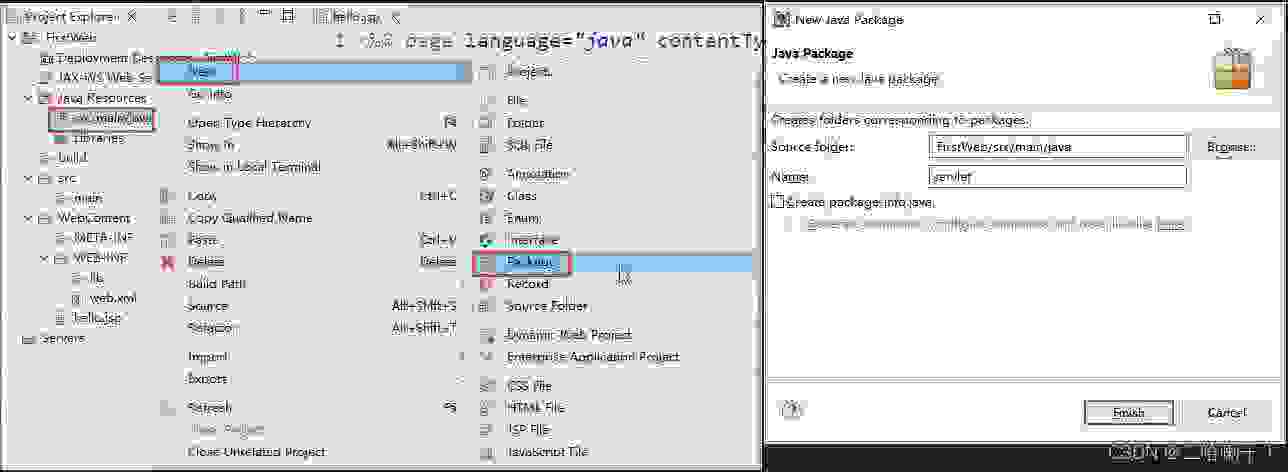Click the CSS File icon in submenu
This screenshot has height=472, width=1288.
486,386
